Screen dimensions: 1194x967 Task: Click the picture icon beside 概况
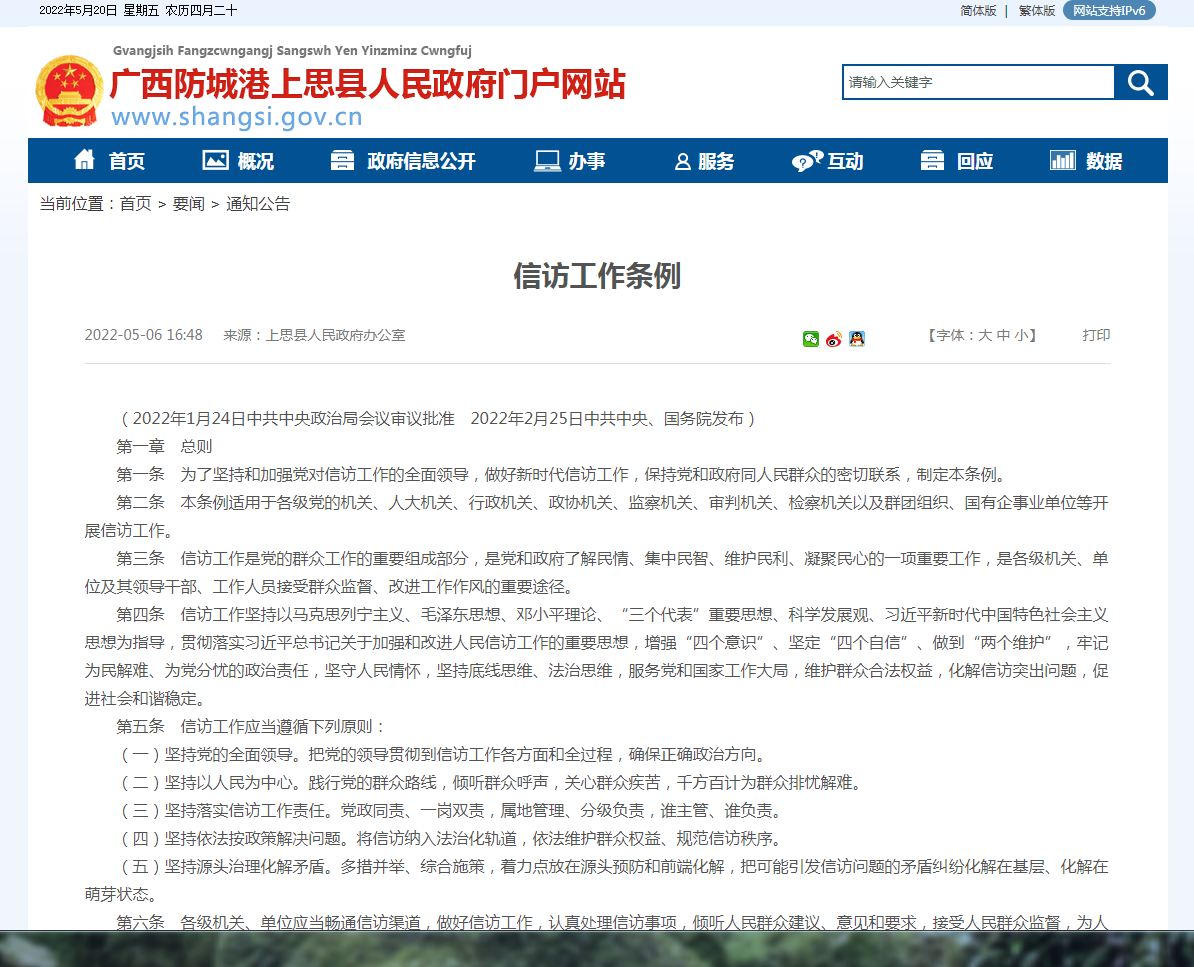pos(215,160)
